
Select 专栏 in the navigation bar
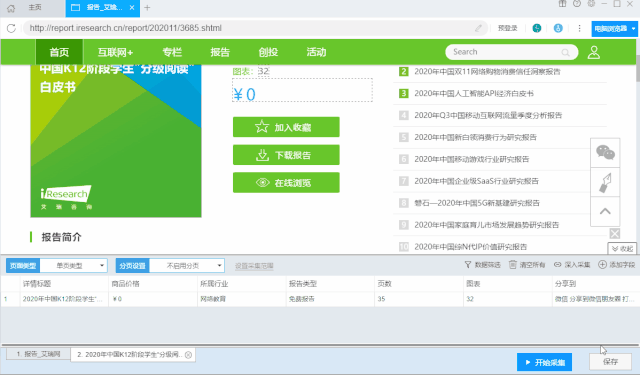click(x=172, y=52)
